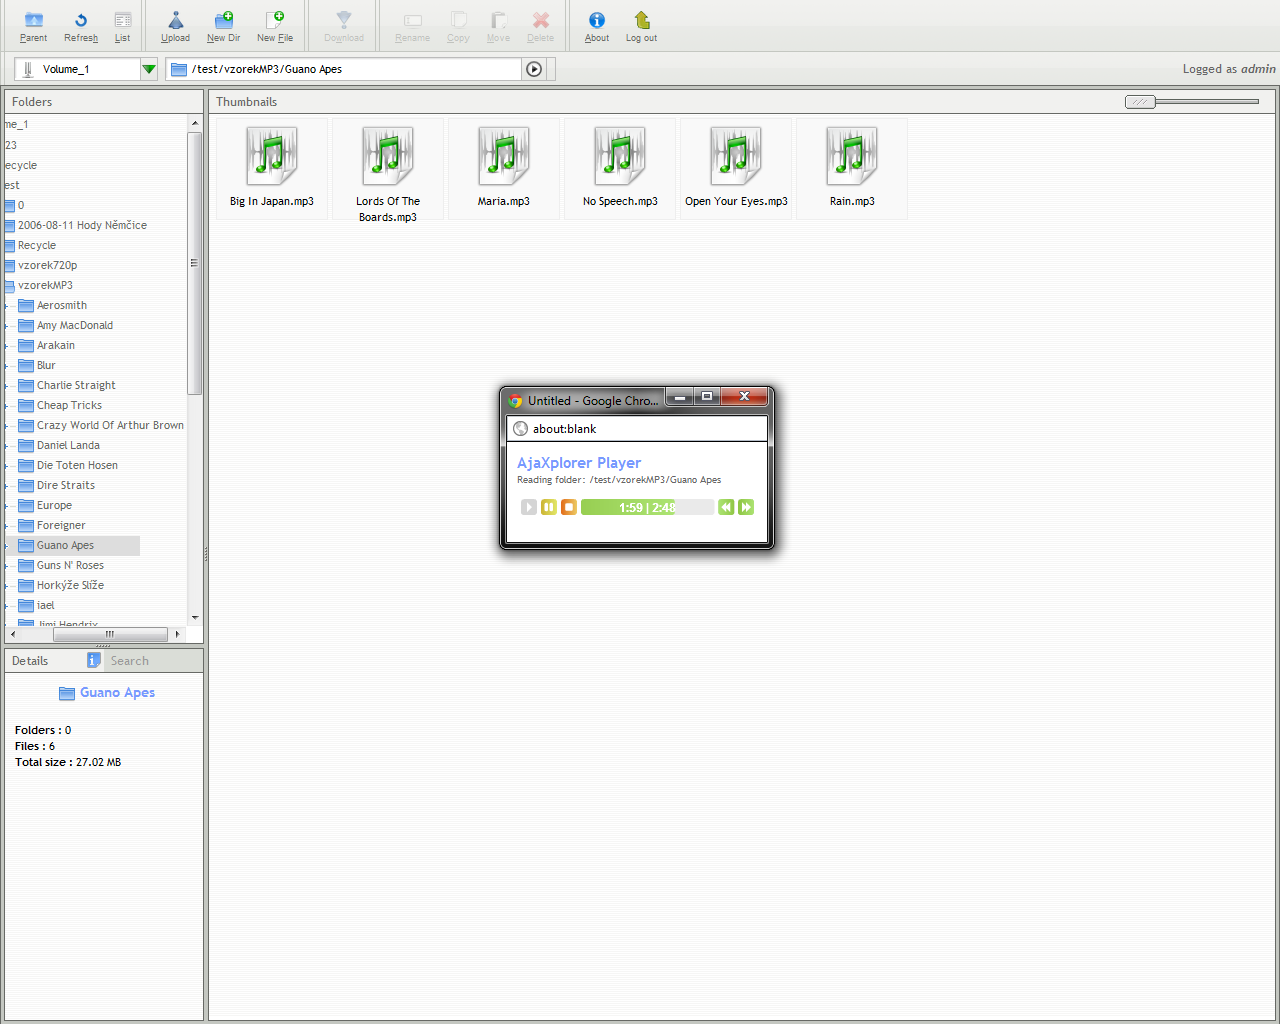The width and height of the screenshot is (1280, 1024).
Task: Create a New Dir
Action: tap(223, 27)
